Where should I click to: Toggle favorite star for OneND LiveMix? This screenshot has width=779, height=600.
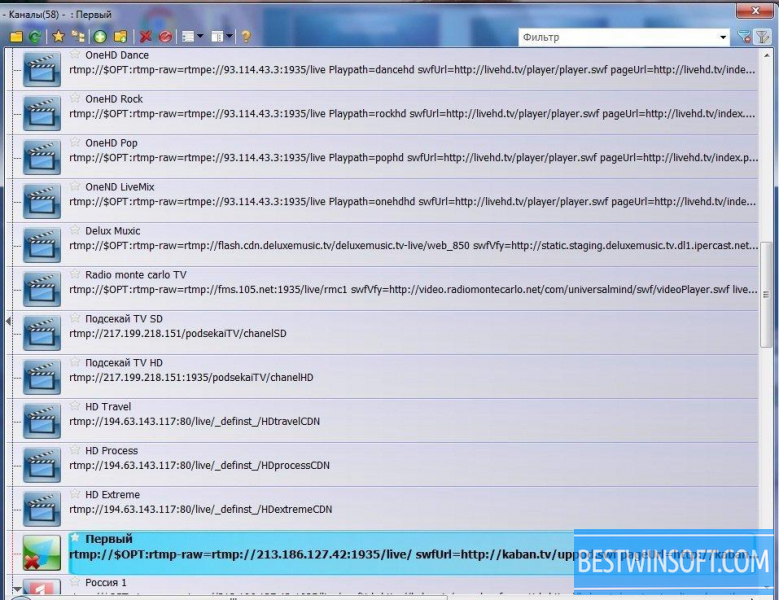(75, 186)
